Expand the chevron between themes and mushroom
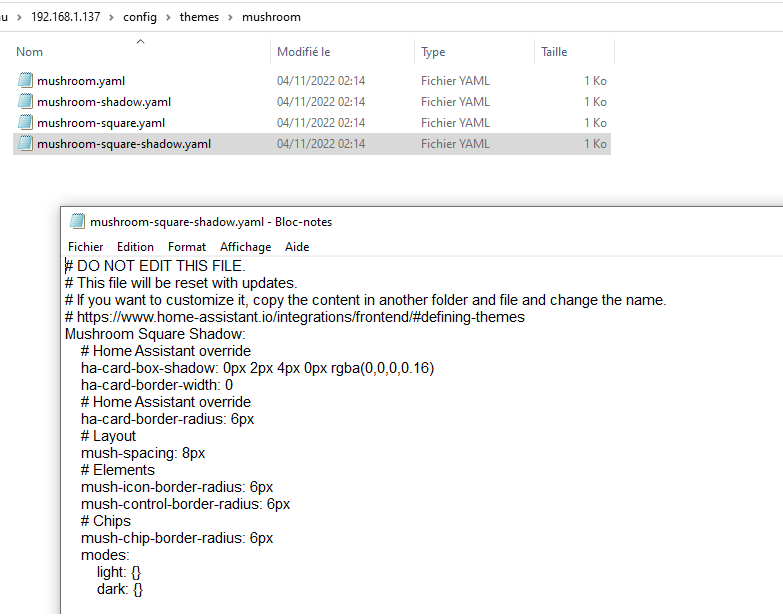Image resolution: width=783 pixels, height=616 pixels. coord(230,17)
